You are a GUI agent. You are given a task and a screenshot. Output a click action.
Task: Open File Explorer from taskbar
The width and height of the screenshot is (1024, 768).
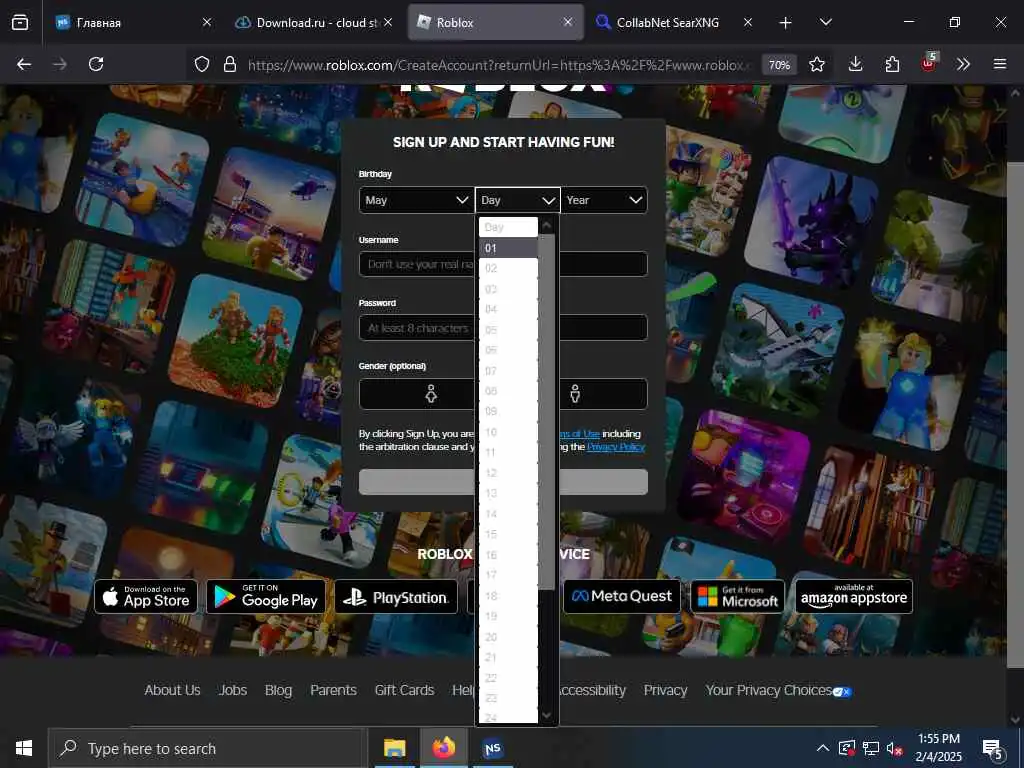(394, 748)
